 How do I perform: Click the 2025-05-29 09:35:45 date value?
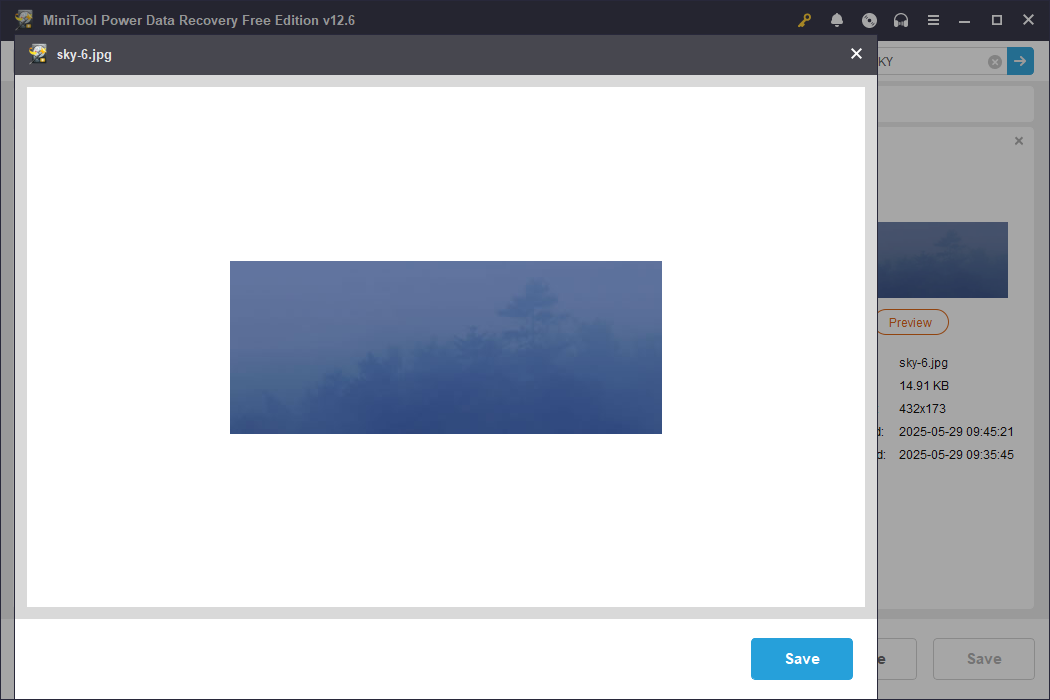click(956, 454)
